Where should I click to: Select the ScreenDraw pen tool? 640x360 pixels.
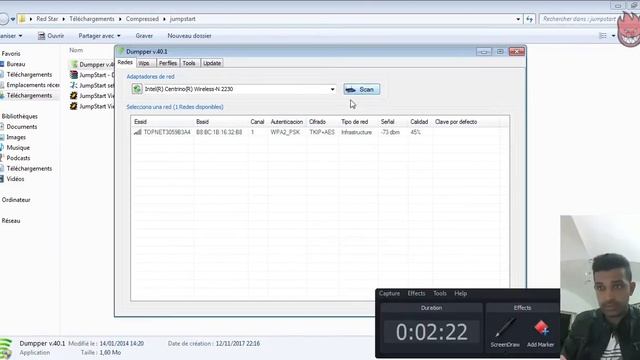click(505, 333)
